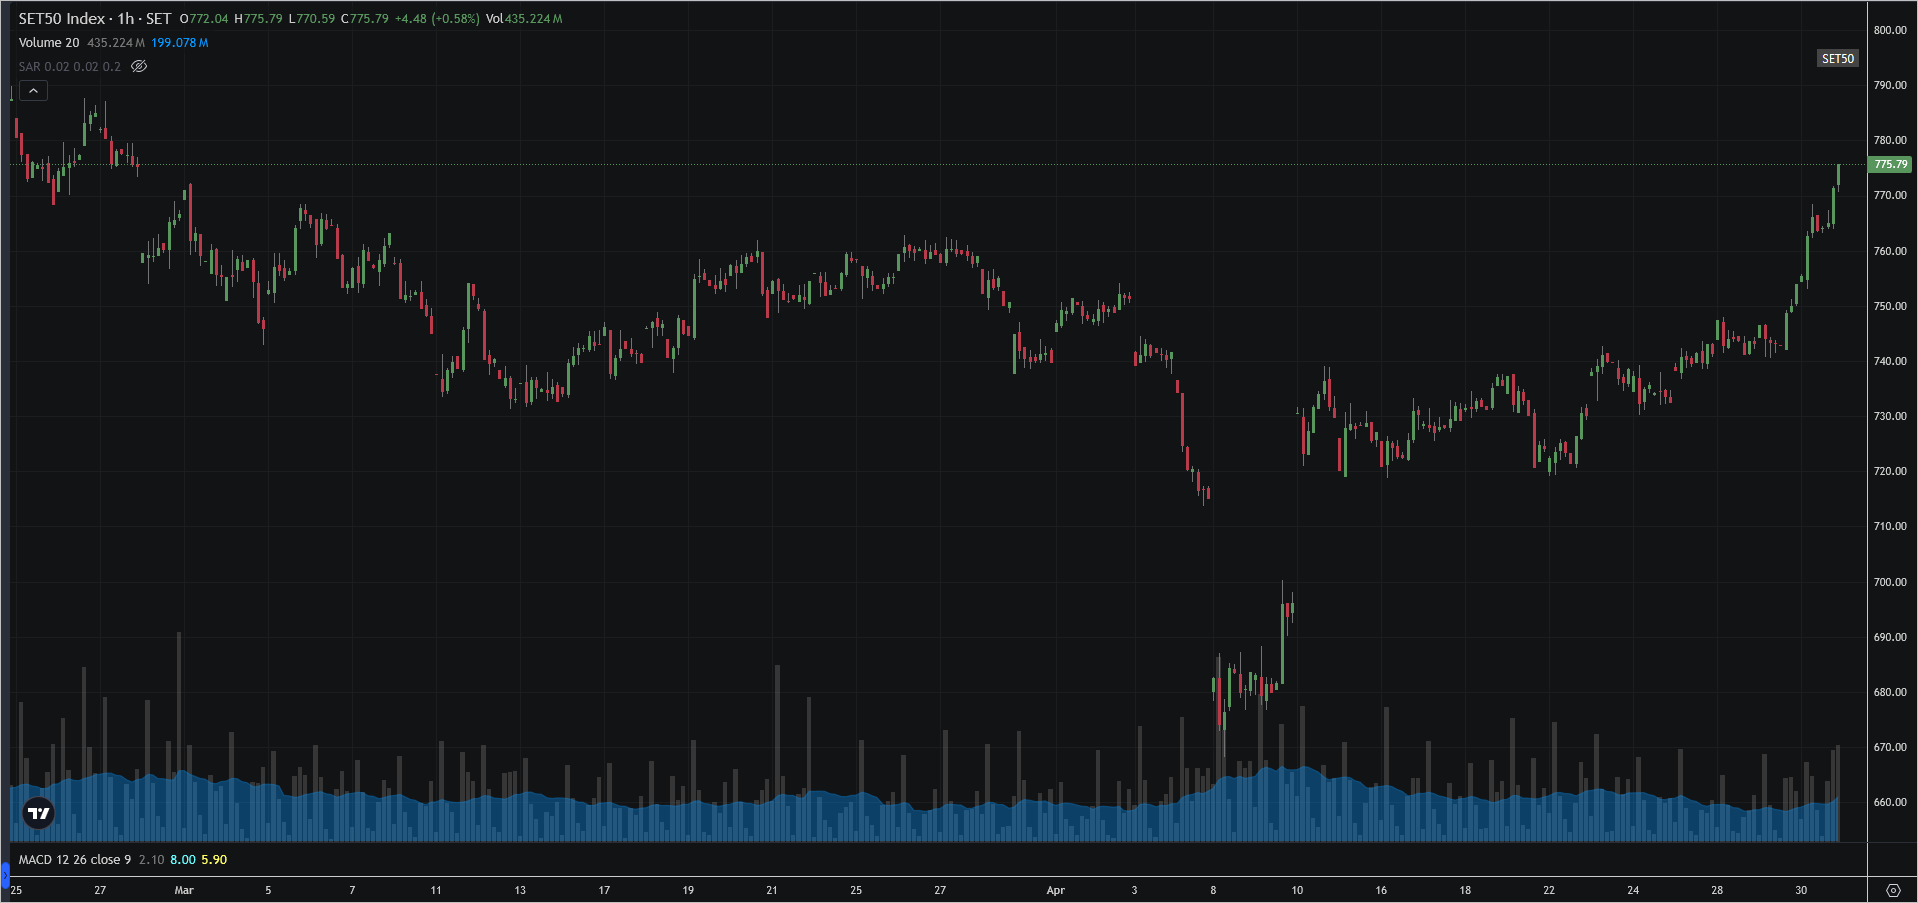Click the 800.00 price scale label

pos(1890,30)
